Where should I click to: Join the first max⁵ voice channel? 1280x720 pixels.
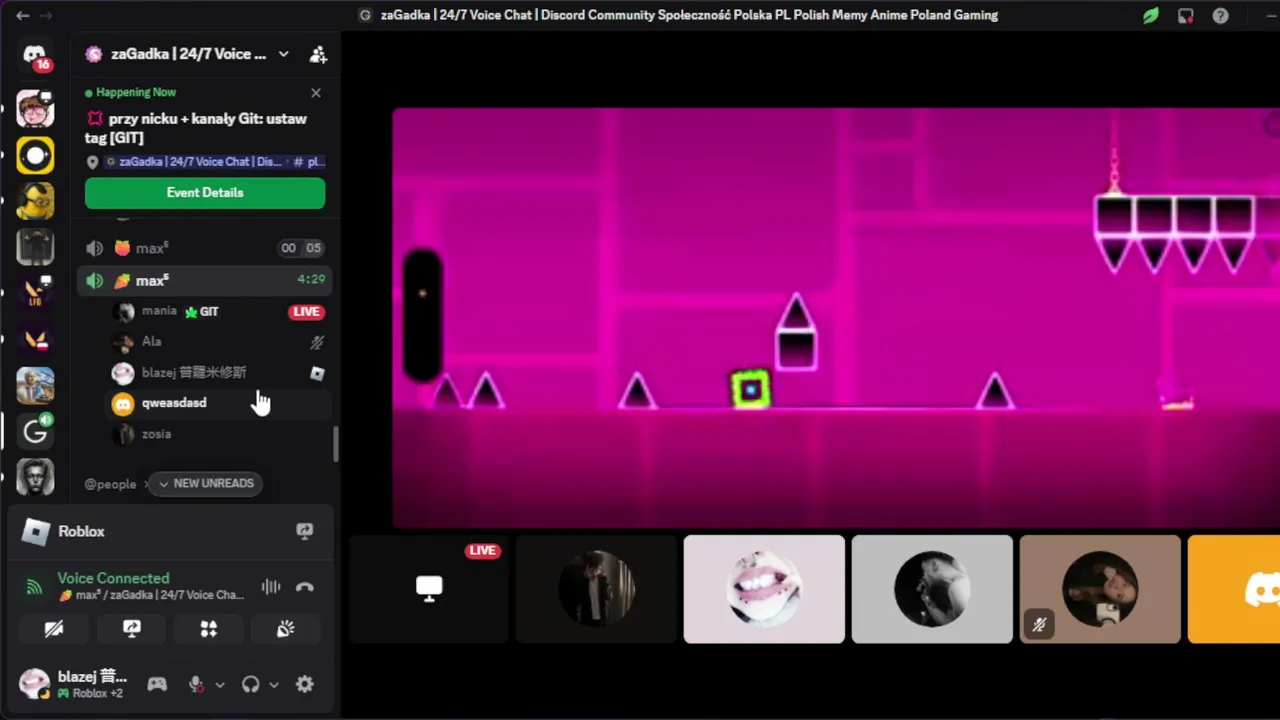pyautogui.click(x=205, y=248)
